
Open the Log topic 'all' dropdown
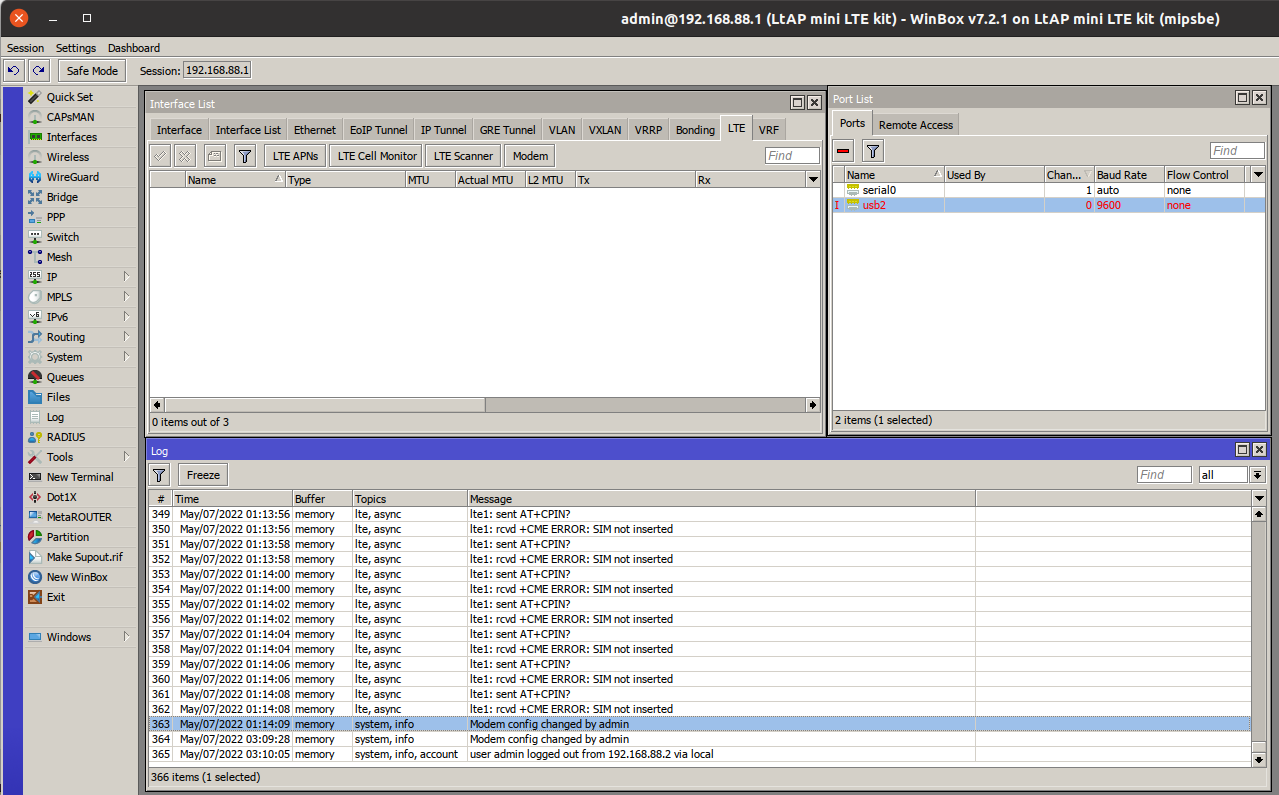pos(1258,475)
